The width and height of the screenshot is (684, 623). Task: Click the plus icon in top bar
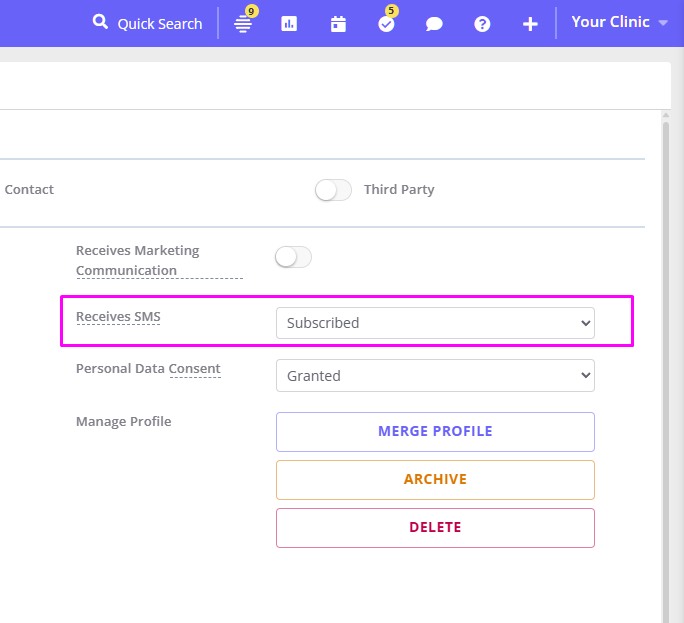pos(530,24)
